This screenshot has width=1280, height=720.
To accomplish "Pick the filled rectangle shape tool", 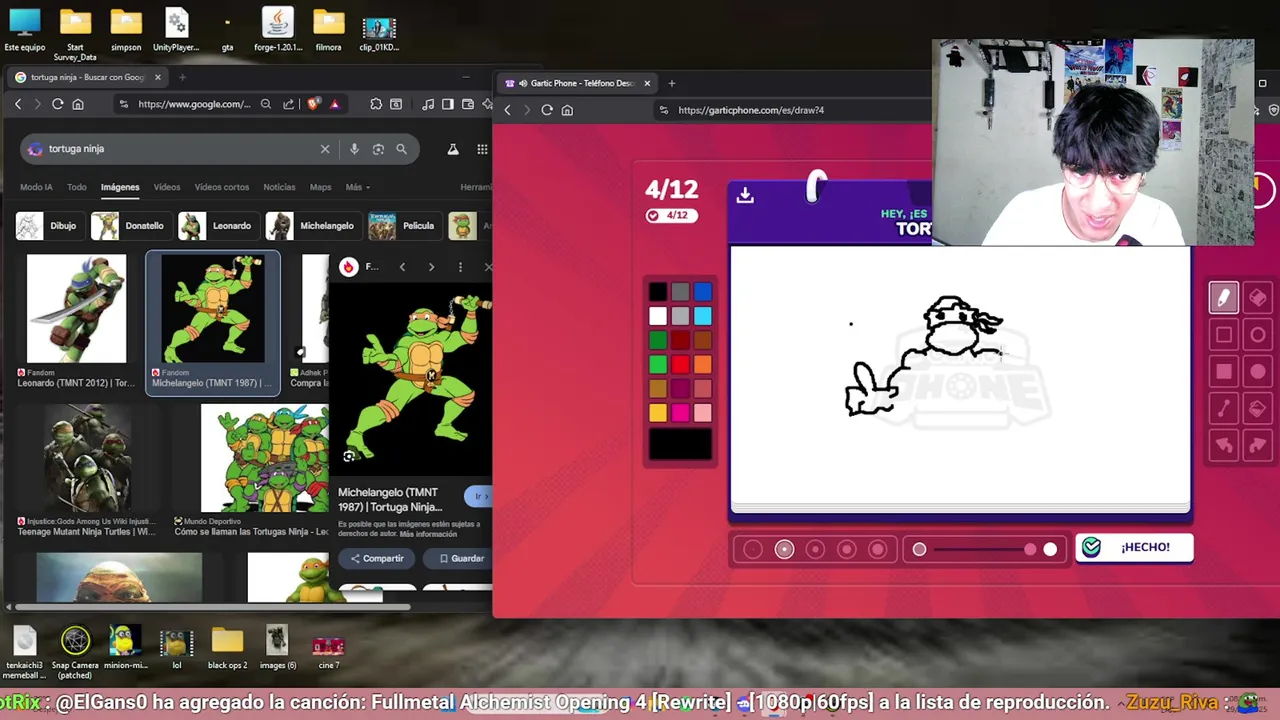I will coord(1223,371).
